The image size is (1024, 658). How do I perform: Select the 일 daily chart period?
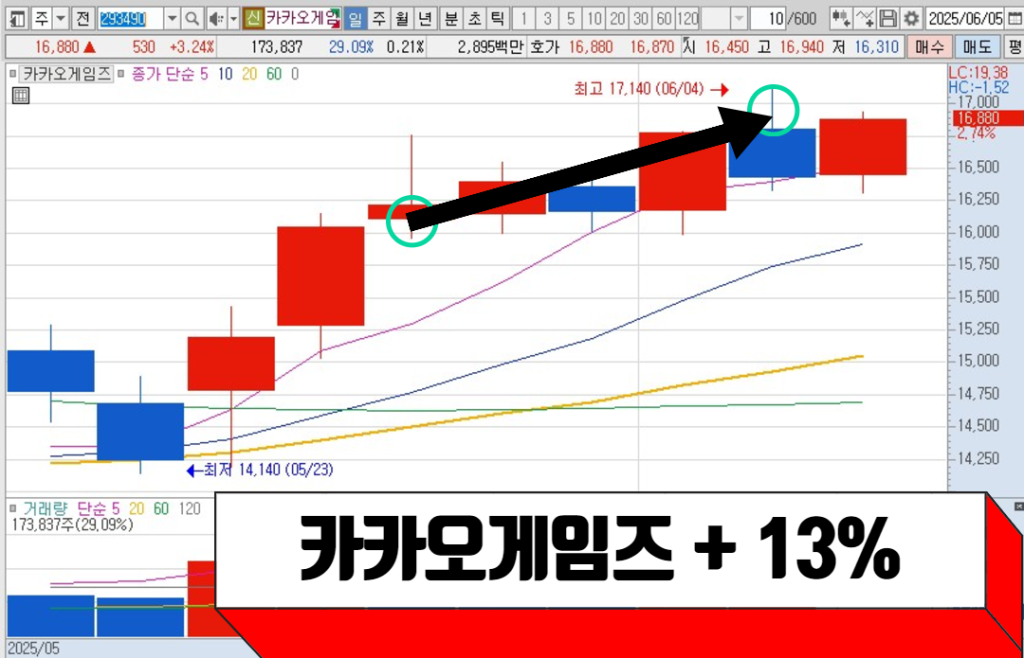[x=355, y=19]
